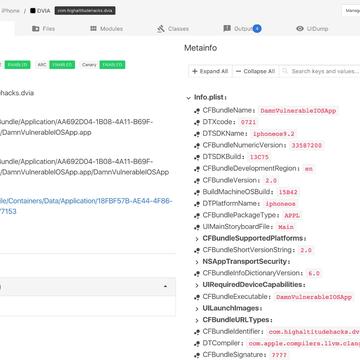Click the Files folder icon
The width and height of the screenshot is (360, 360).
pyautogui.click(x=35, y=29)
